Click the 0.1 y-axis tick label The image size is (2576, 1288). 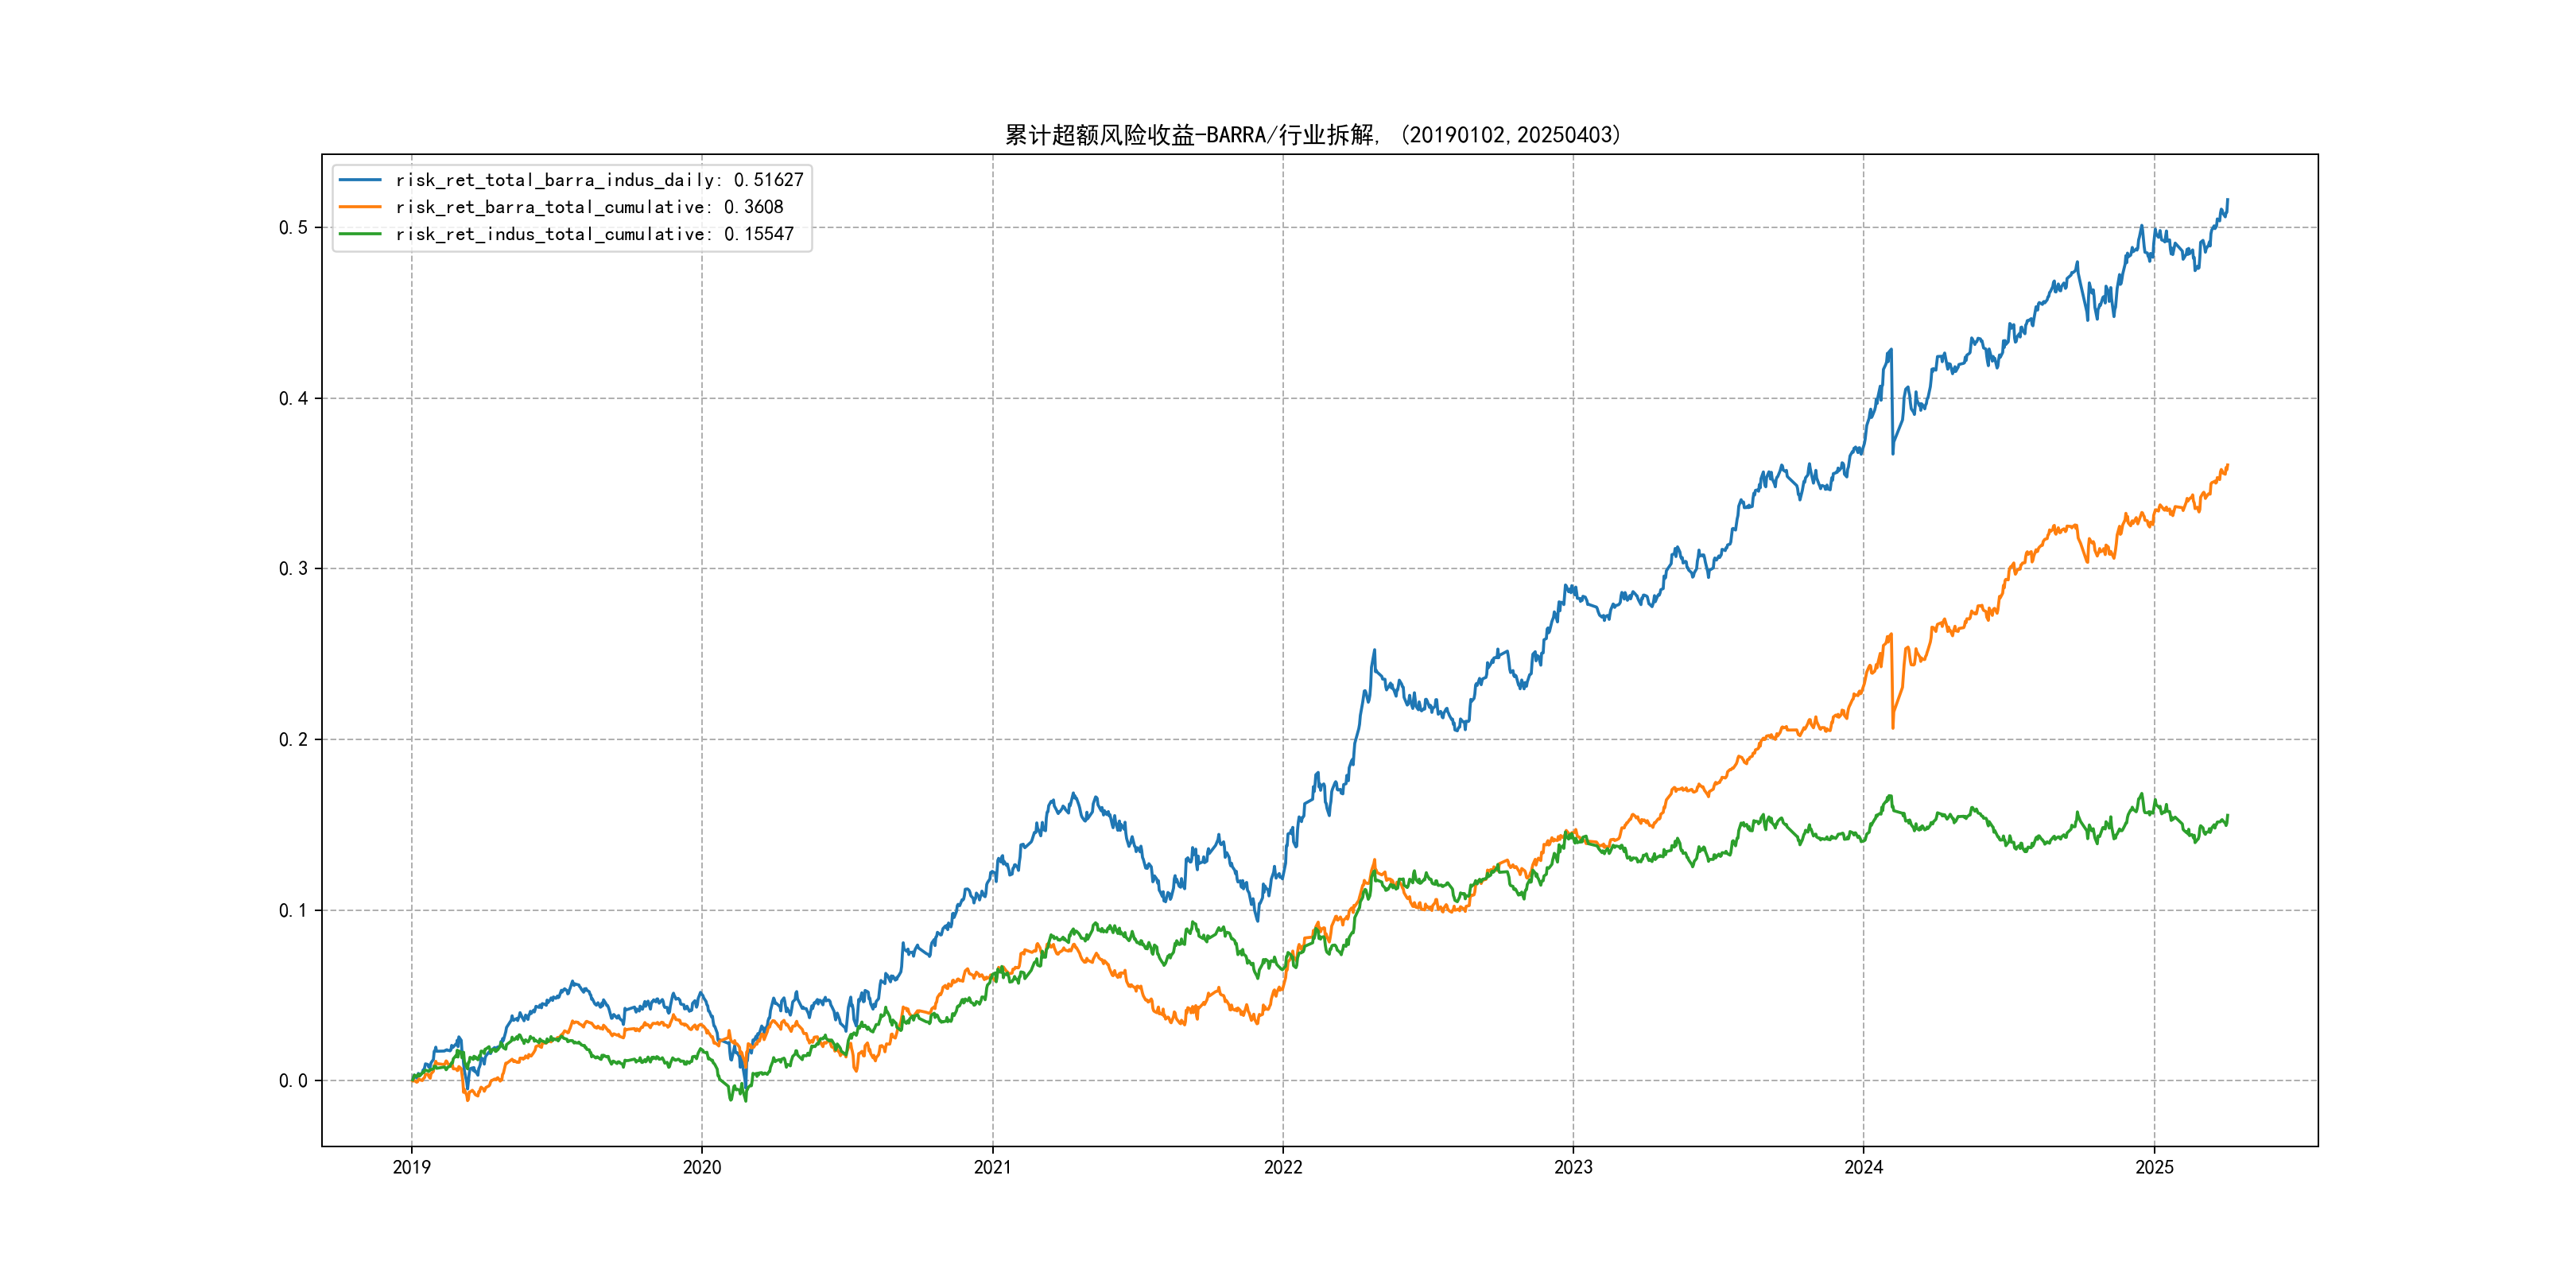(x=293, y=911)
